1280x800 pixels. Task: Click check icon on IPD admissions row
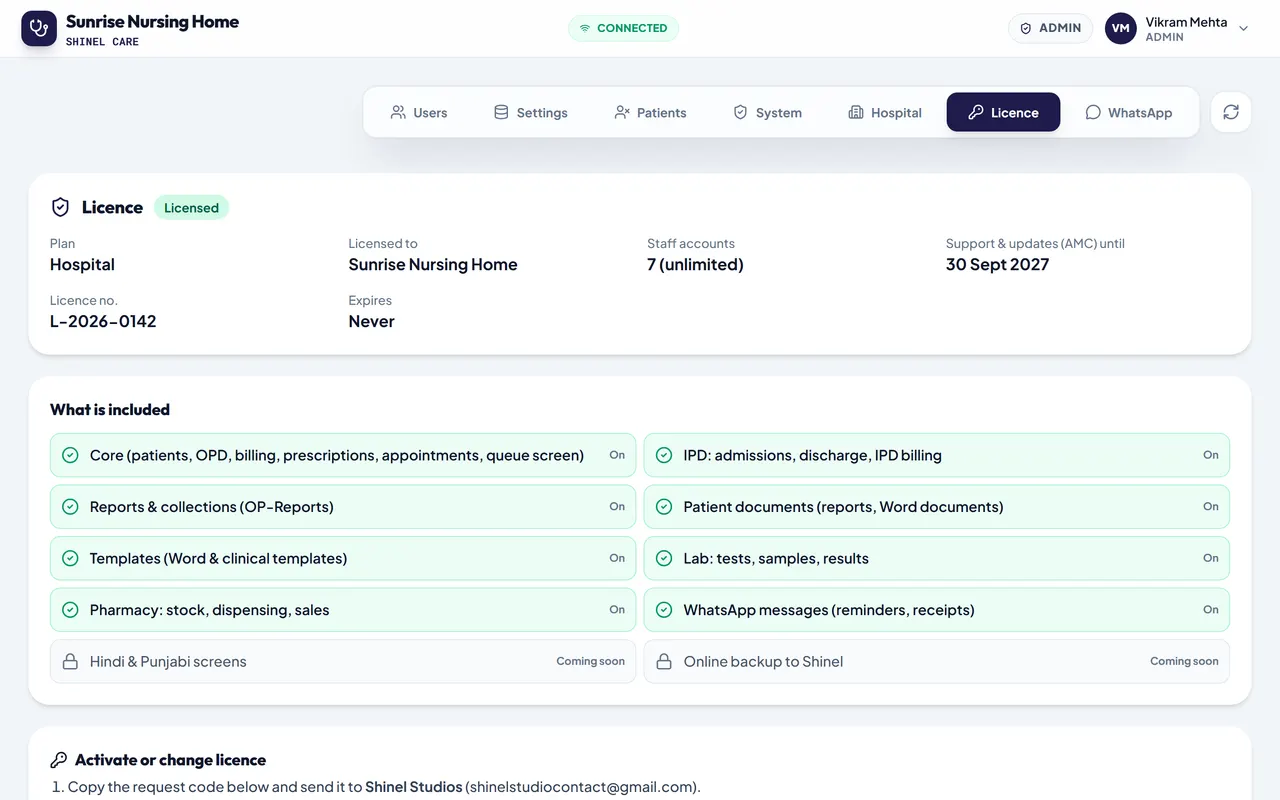coord(664,455)
